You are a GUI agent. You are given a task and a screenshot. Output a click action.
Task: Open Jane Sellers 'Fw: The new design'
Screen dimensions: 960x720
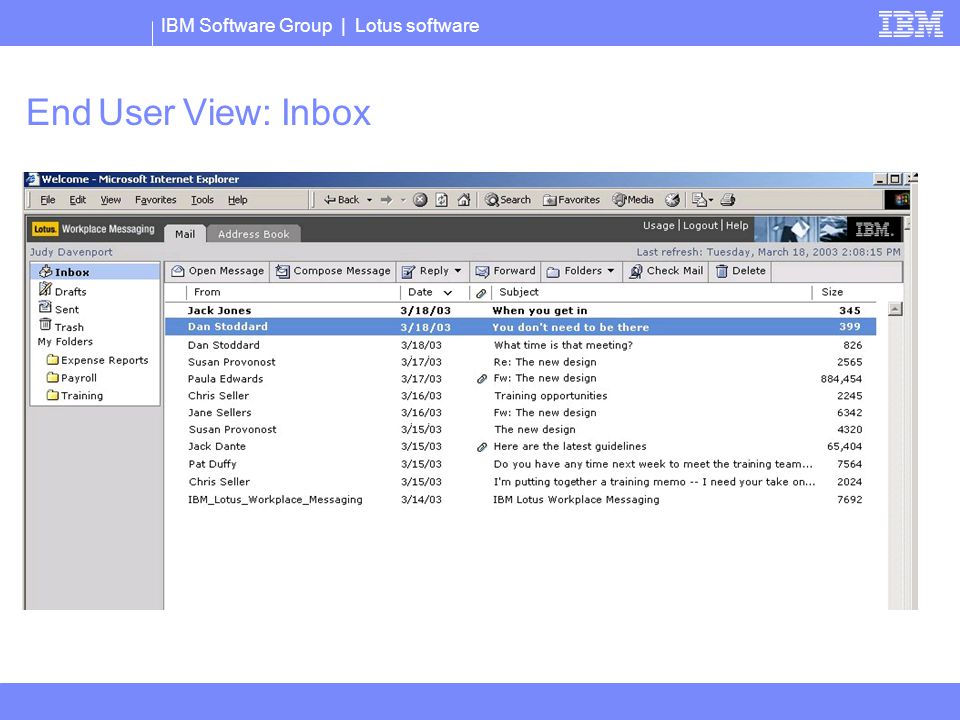(520, 413)
